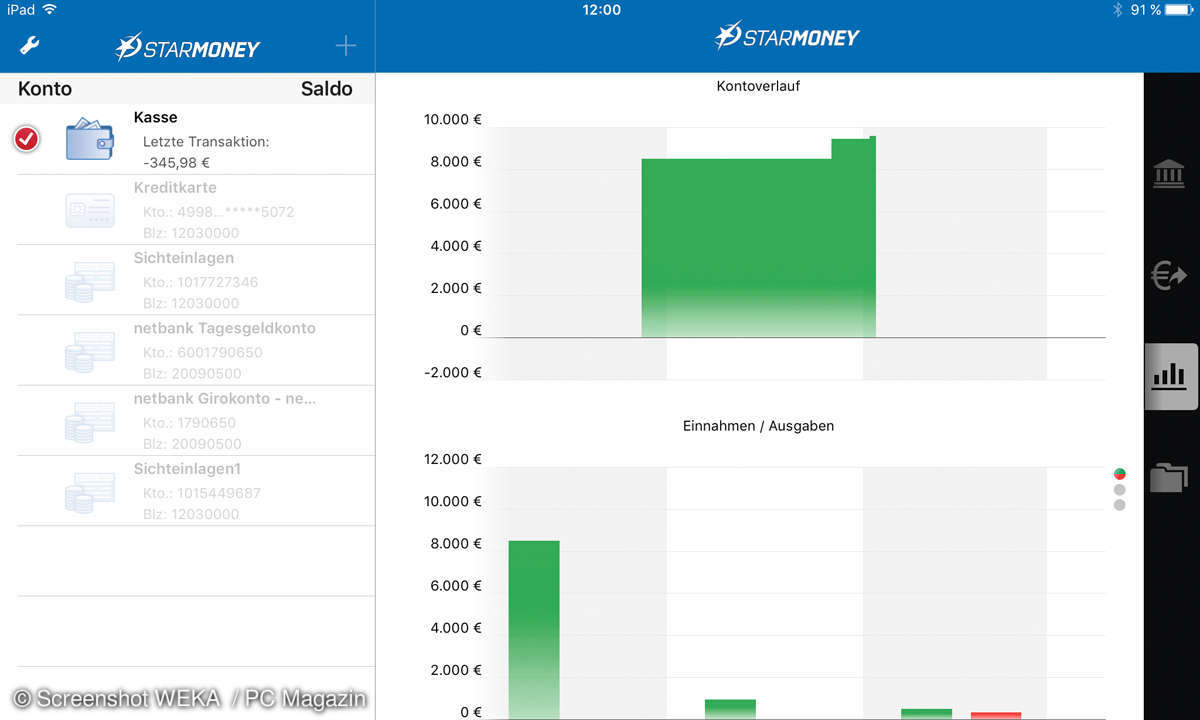The height and width of the screenshot is (720, 1200).
Task: Tap the 12:00 clock in status bar
Action: click(x=601, y=10)
